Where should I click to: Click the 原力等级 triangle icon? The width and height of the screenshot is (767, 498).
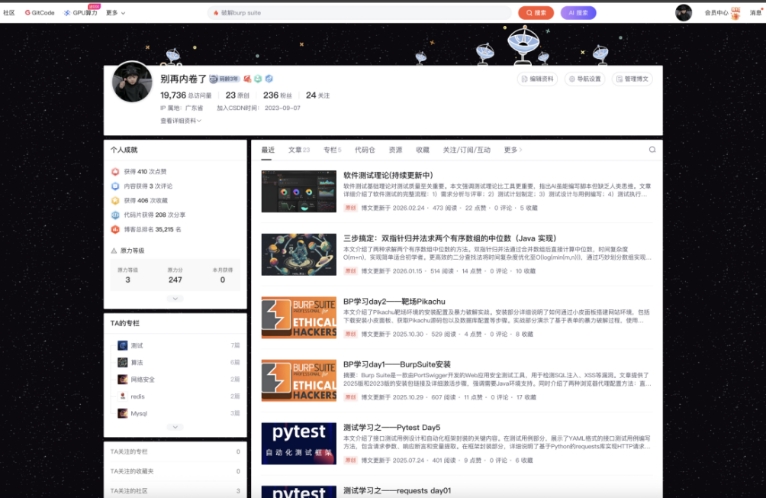tap(114, 250)
